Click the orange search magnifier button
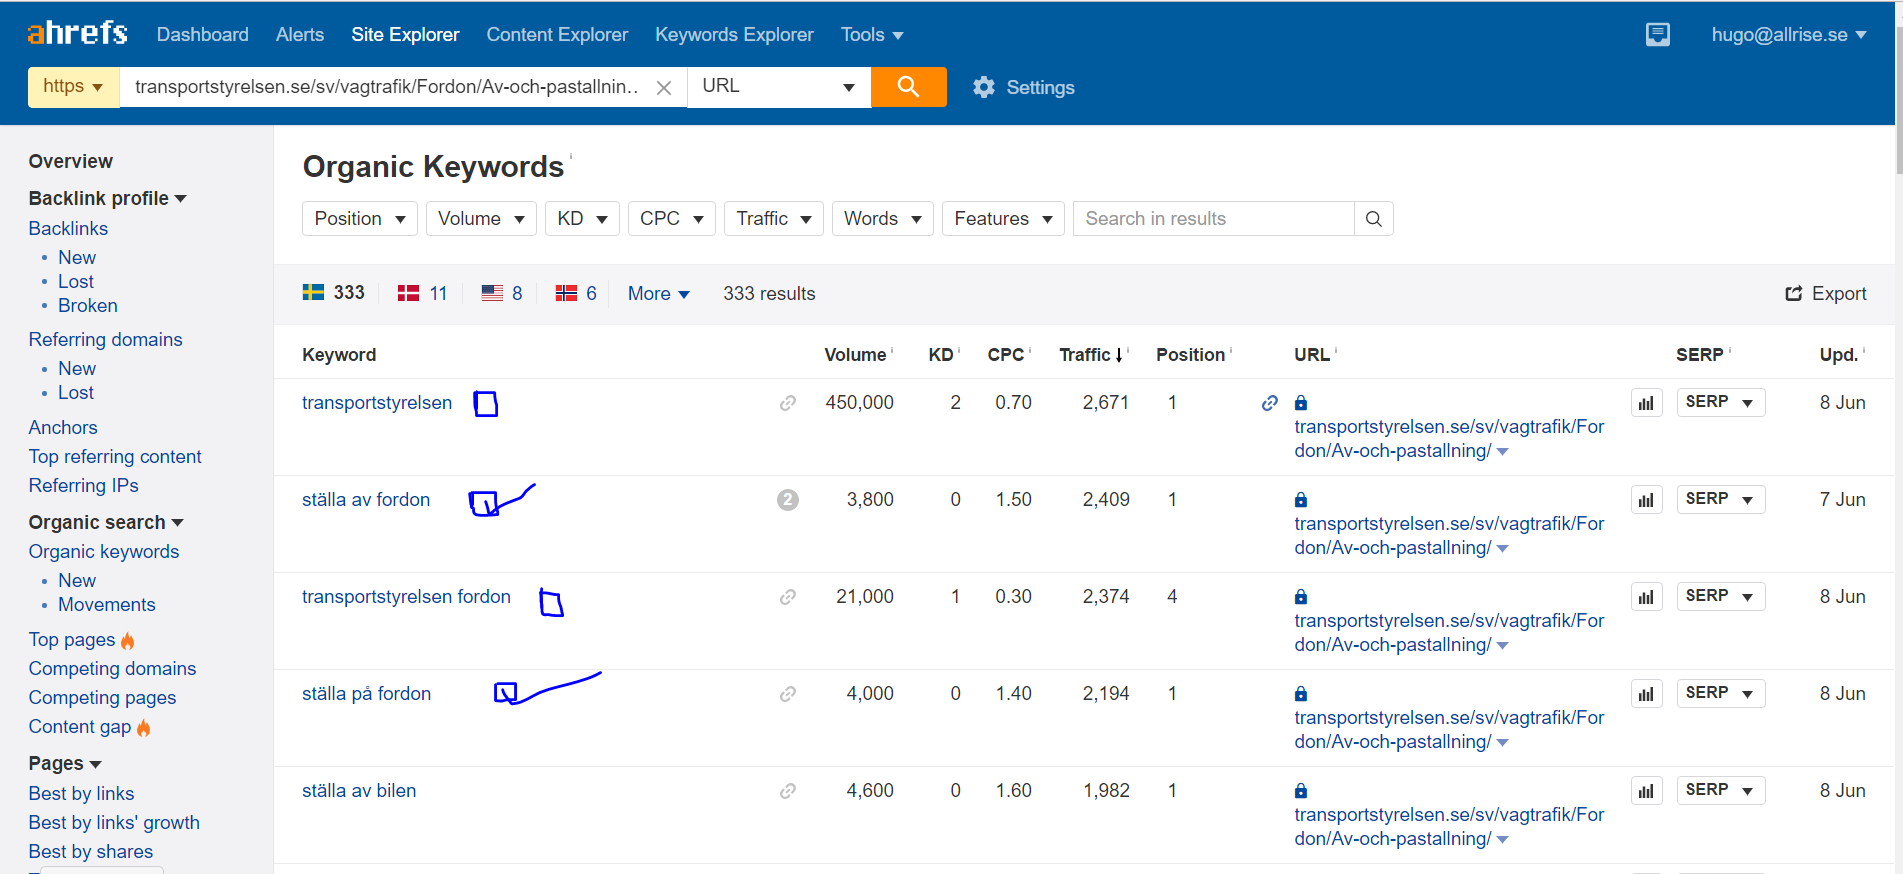Image resolution: width=1903 pixels, height=874 pixels. 908,87
